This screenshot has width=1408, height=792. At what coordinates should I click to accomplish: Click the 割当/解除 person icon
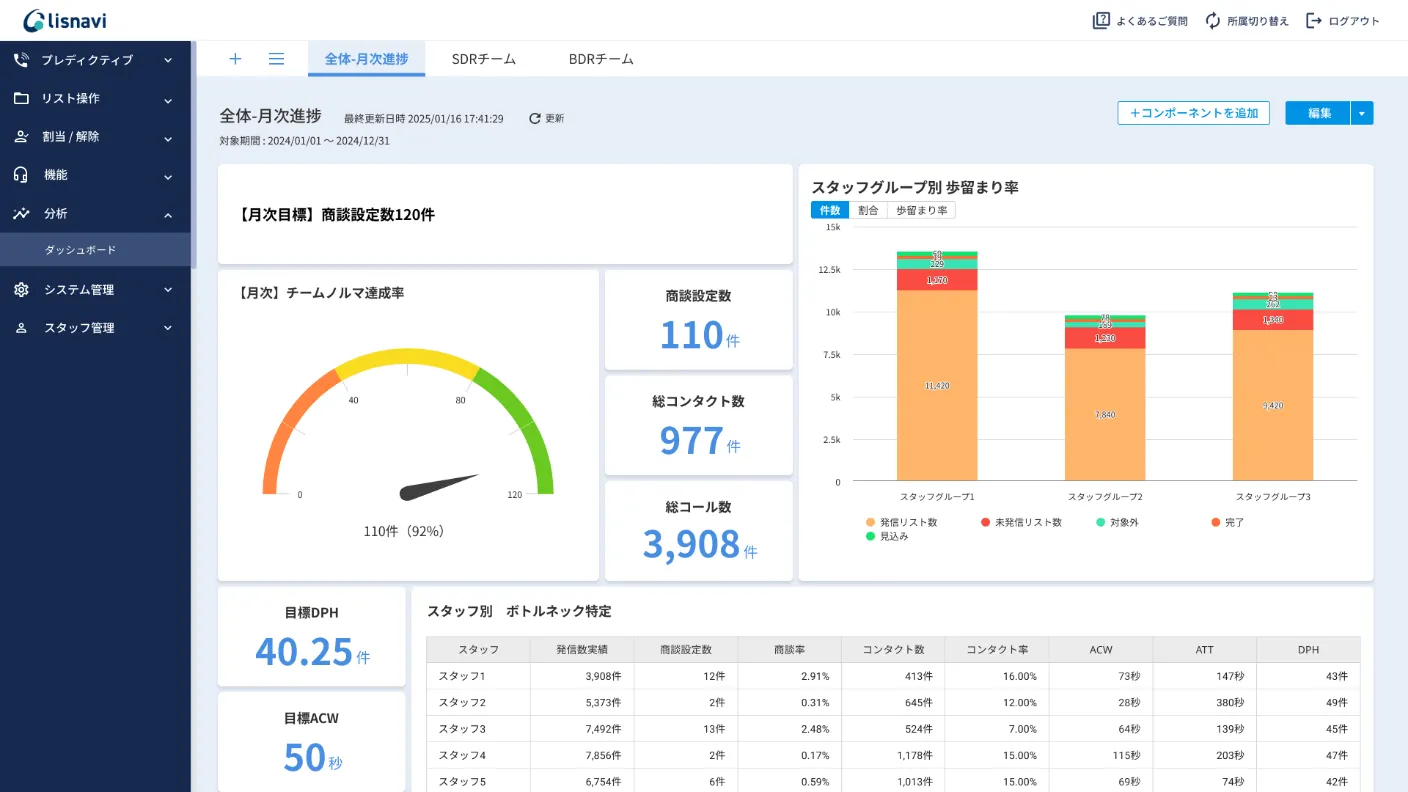point(21,136)
